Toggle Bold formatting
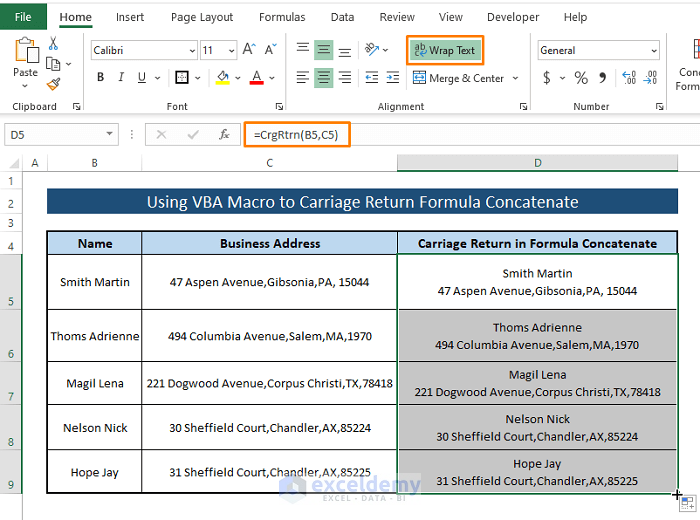The image size is (700, 520). pyautogui.click(x=100, y=78)
